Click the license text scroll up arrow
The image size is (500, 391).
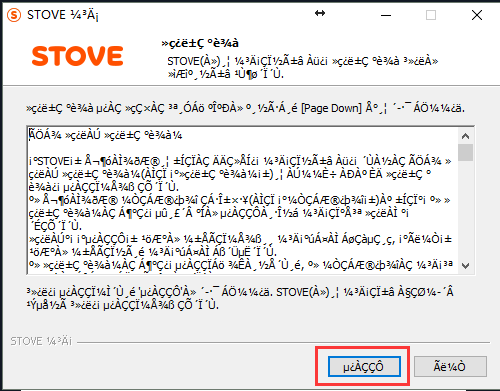coord(465,136)
